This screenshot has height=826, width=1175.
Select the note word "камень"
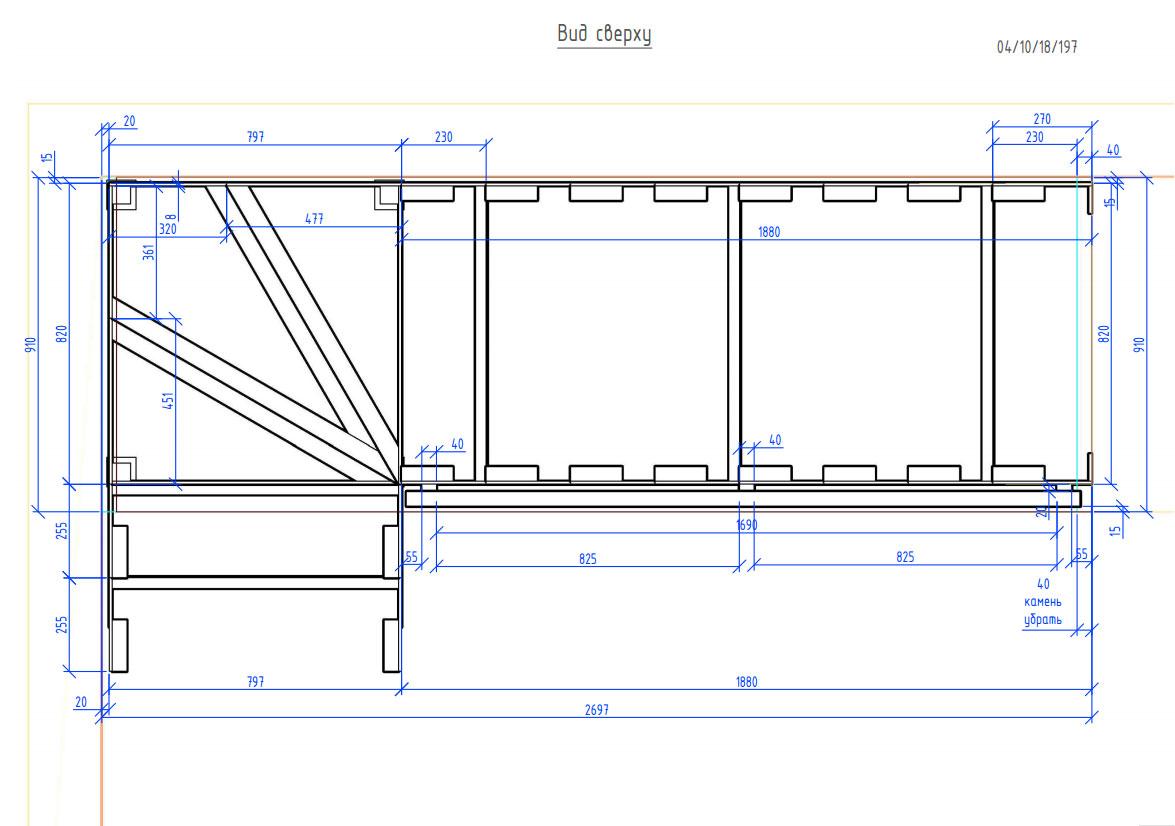[x=1043, y=602]
